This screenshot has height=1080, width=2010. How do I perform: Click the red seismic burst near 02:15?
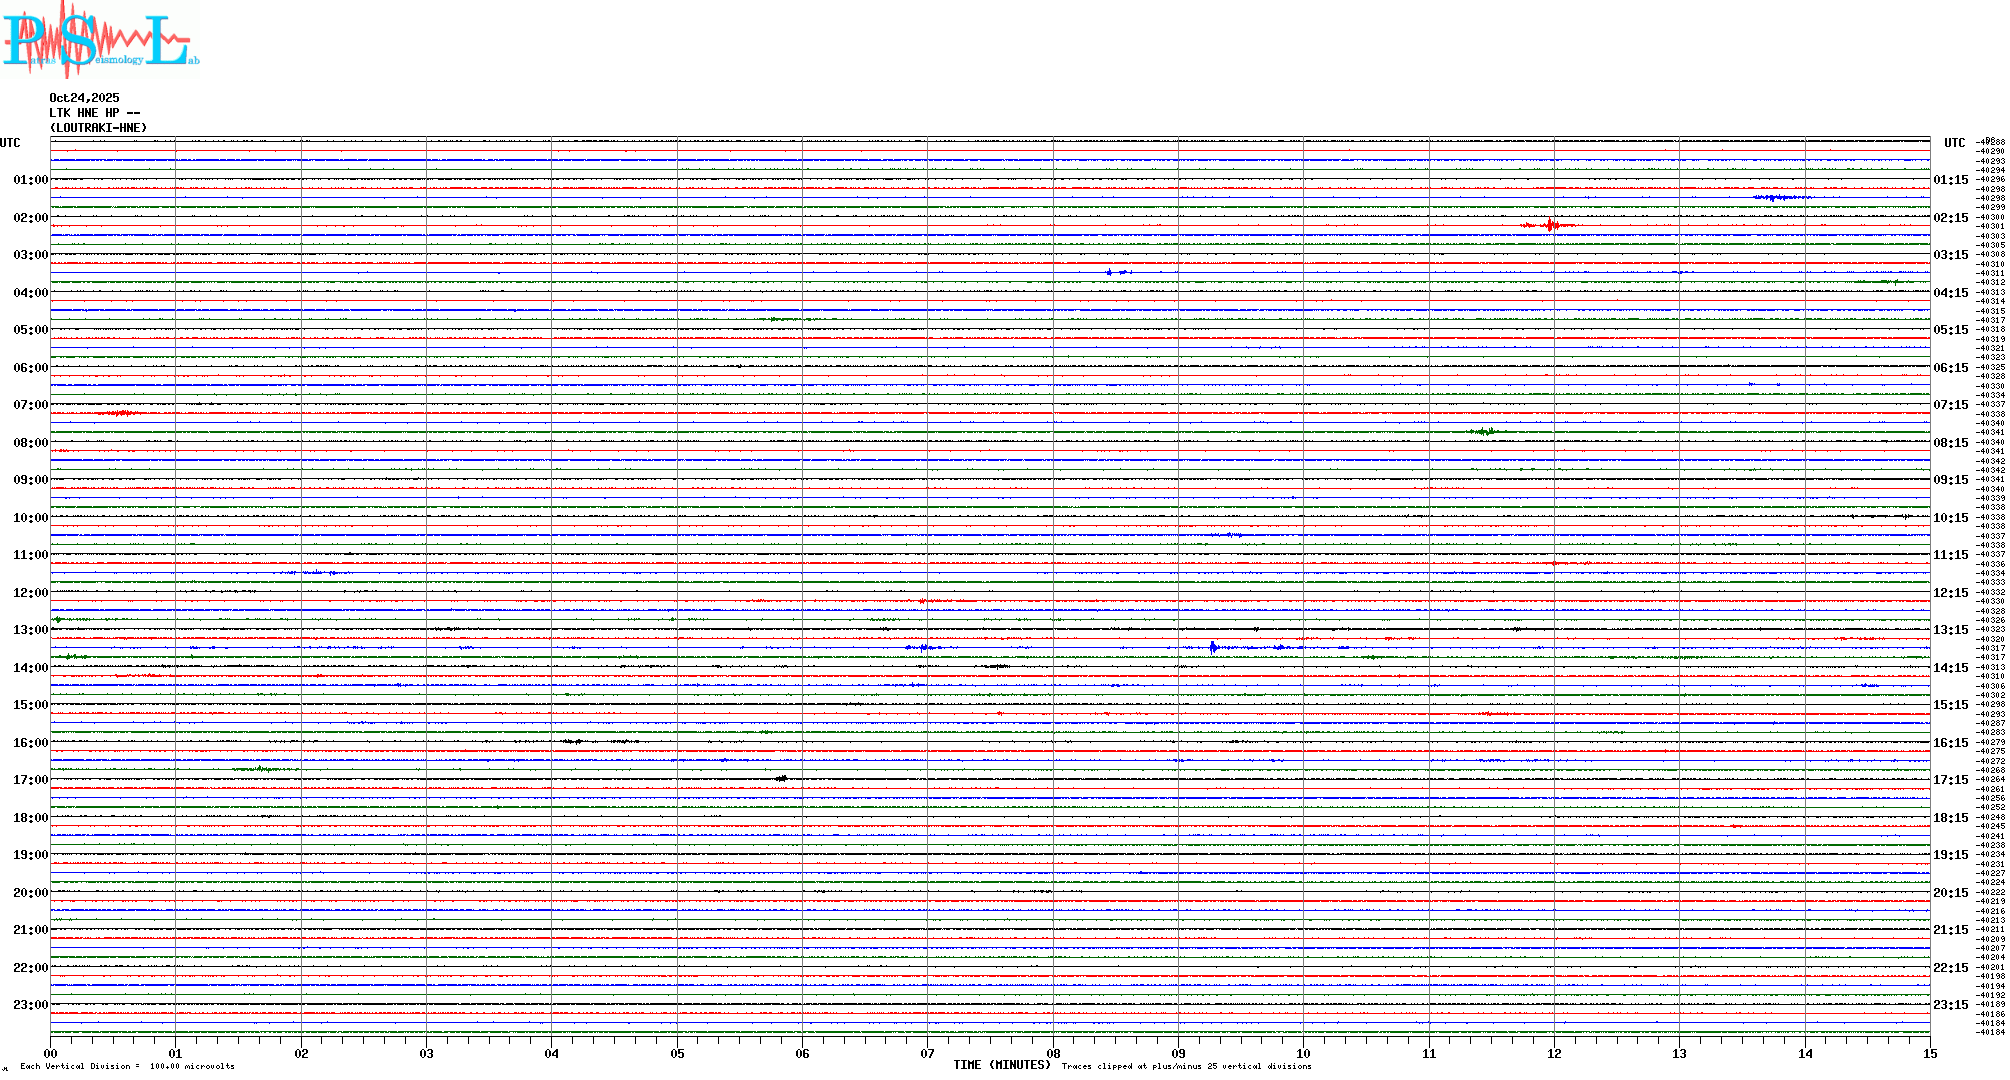pos(1549,225)
